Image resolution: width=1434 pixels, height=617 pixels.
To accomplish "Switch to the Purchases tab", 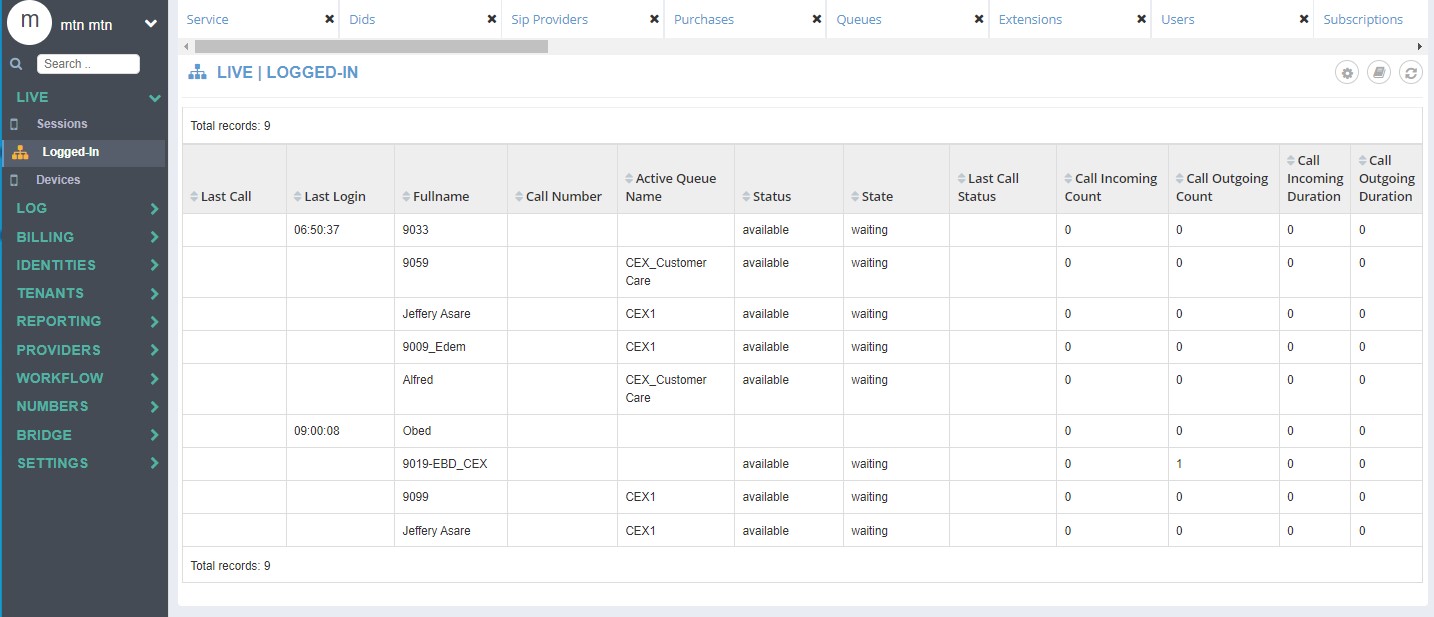I will 704,19.
